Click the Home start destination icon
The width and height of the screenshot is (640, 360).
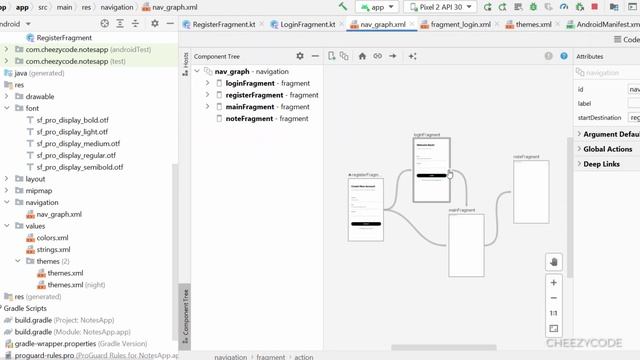[x=362, y=56]
